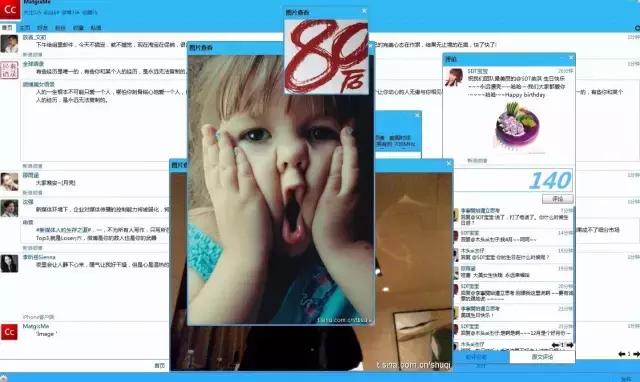Image resolution: width=640 pixels, height=382 pixels.
Task: Click the iPhone客户端 source link
Action: (38, 317)
